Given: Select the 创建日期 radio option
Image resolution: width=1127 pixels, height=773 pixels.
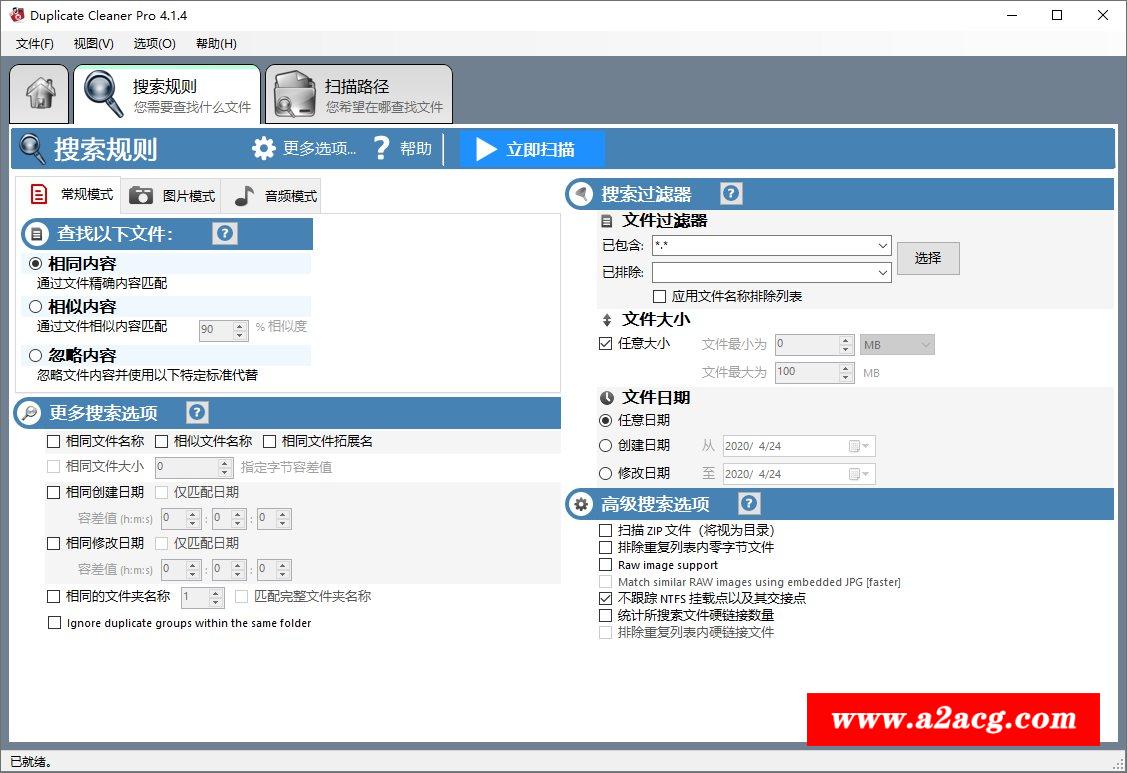Looking at the screenshot, I should tap(605, 446).
